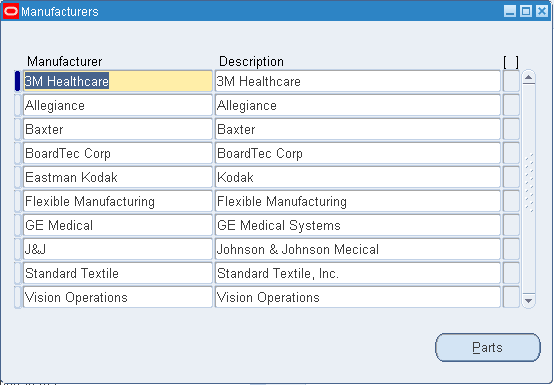Open the Parts button

(488, 347)
